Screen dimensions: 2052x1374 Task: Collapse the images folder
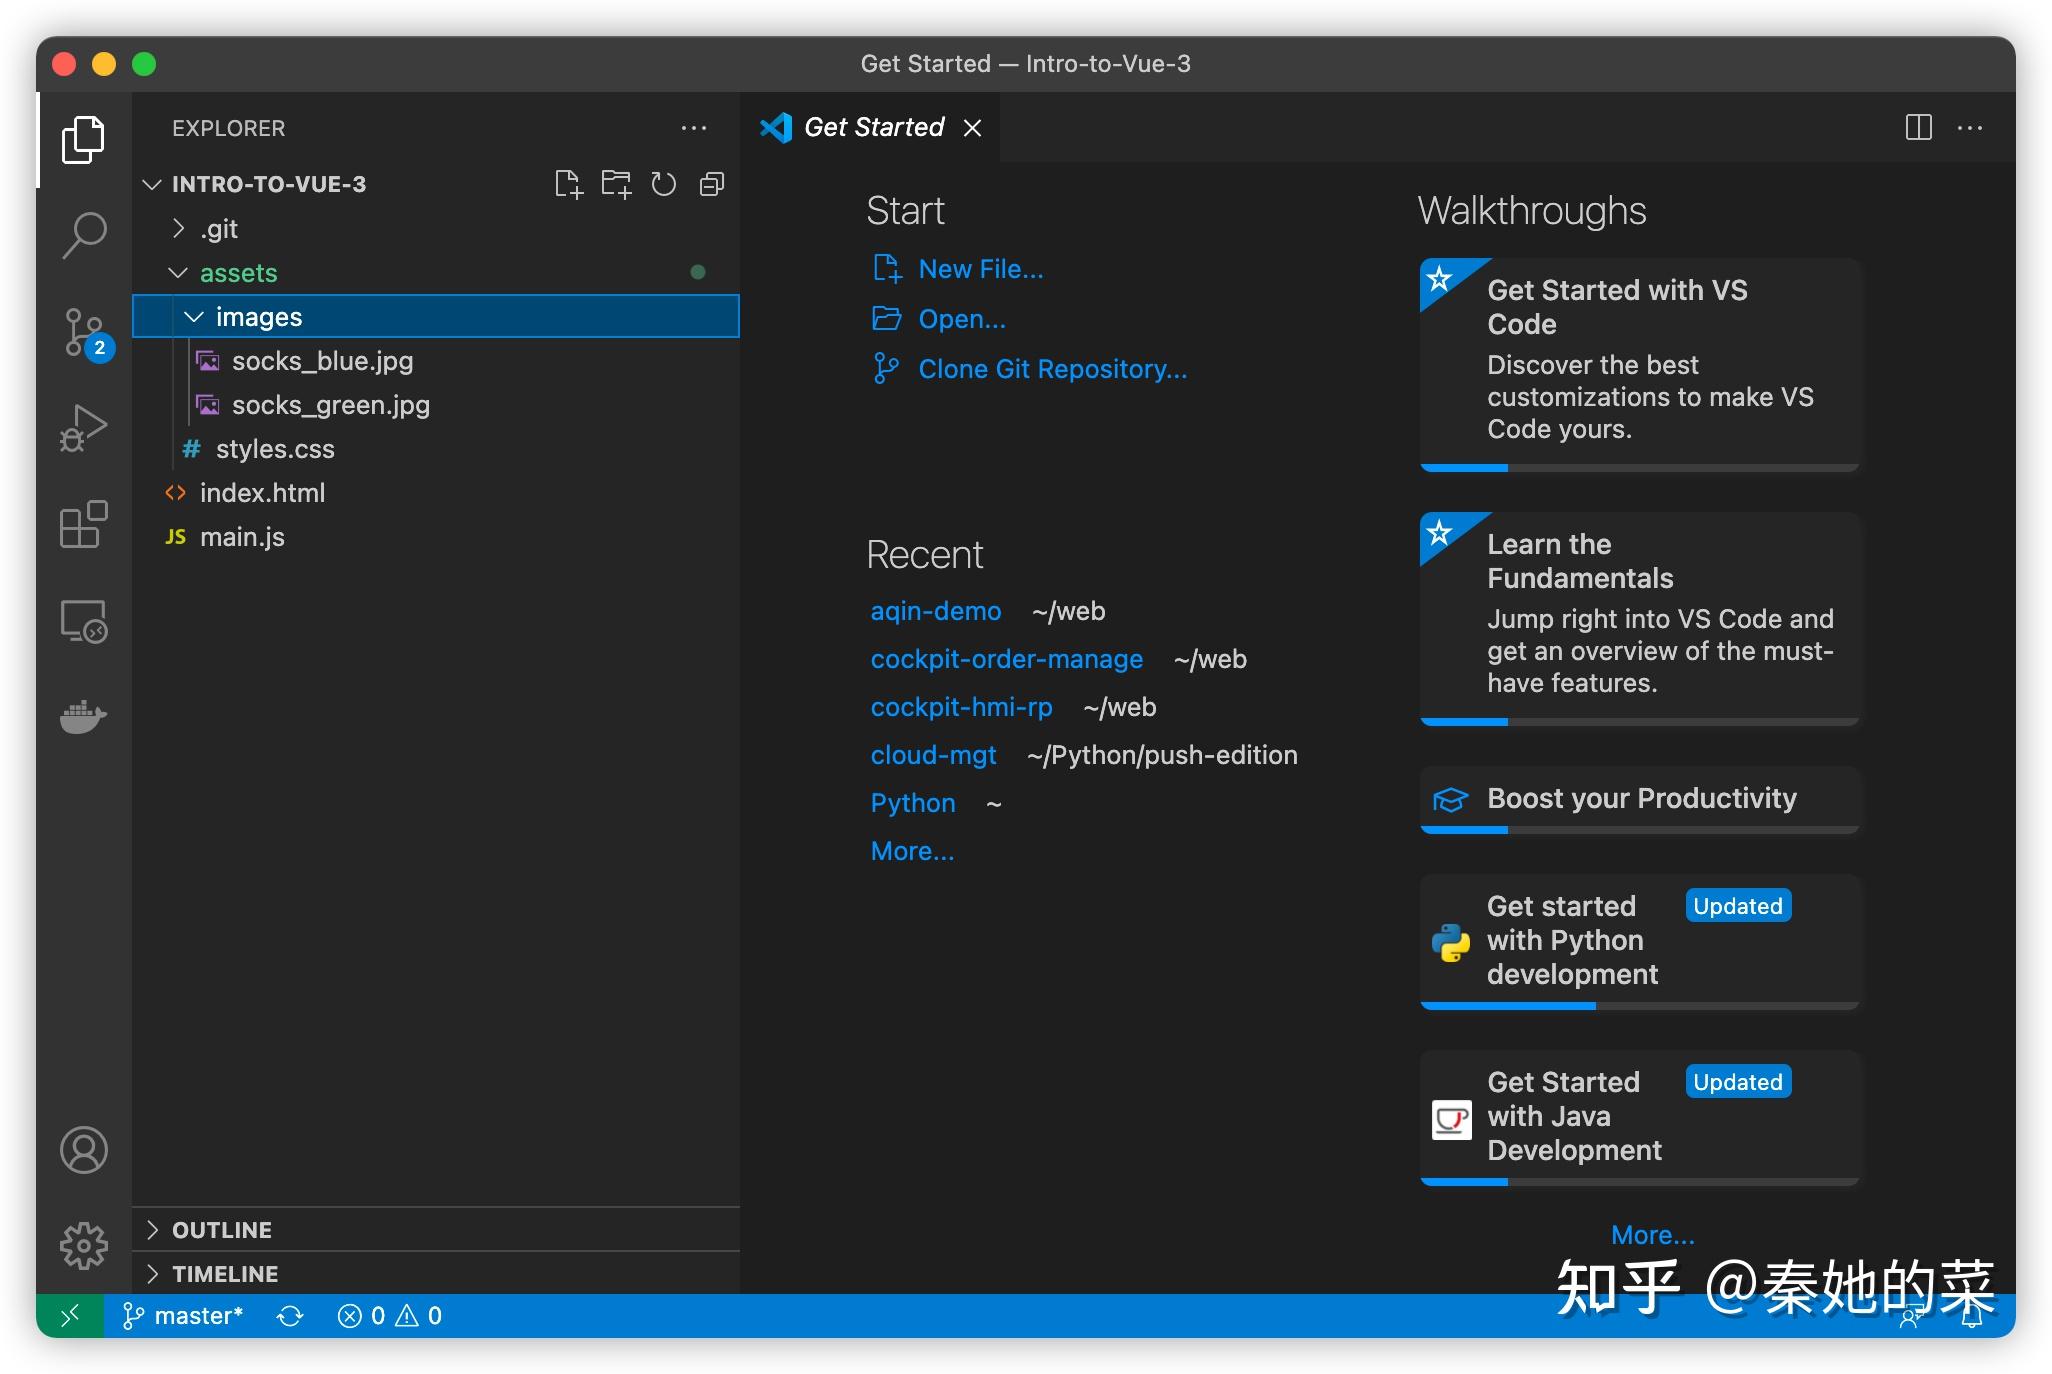(x=195, y=316)
